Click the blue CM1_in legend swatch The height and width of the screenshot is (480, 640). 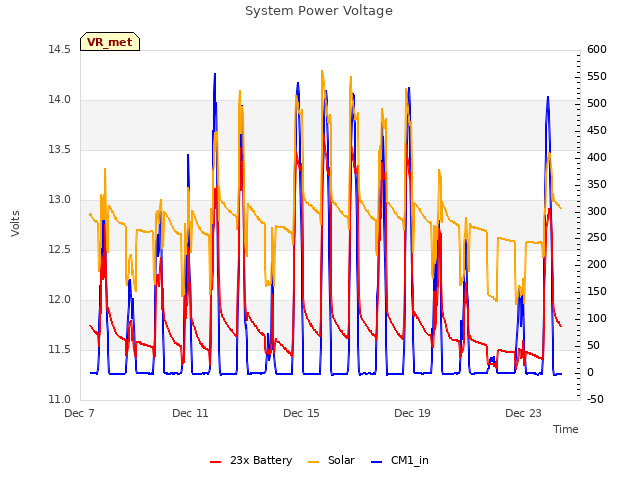click(x=376, y=462)
